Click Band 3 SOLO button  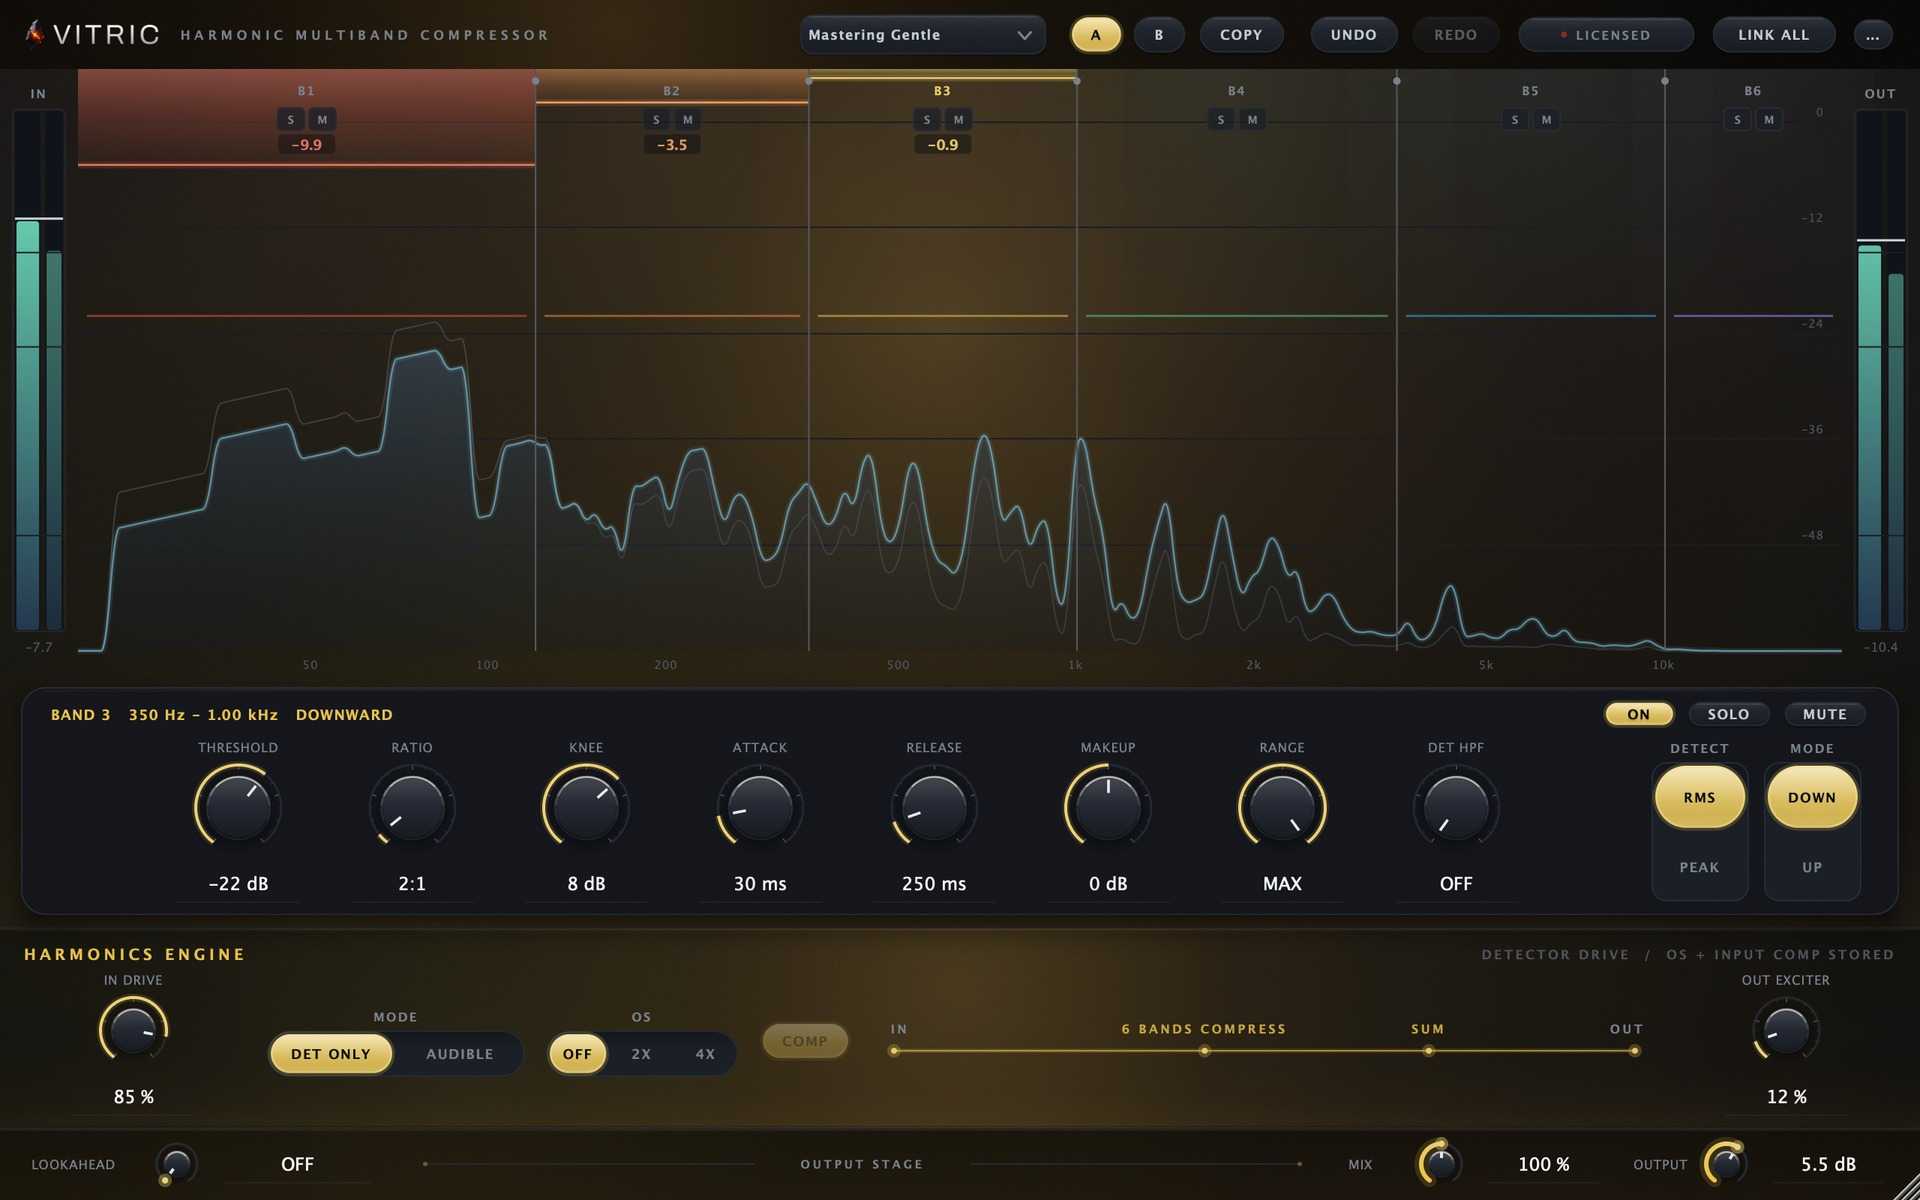1729,714
